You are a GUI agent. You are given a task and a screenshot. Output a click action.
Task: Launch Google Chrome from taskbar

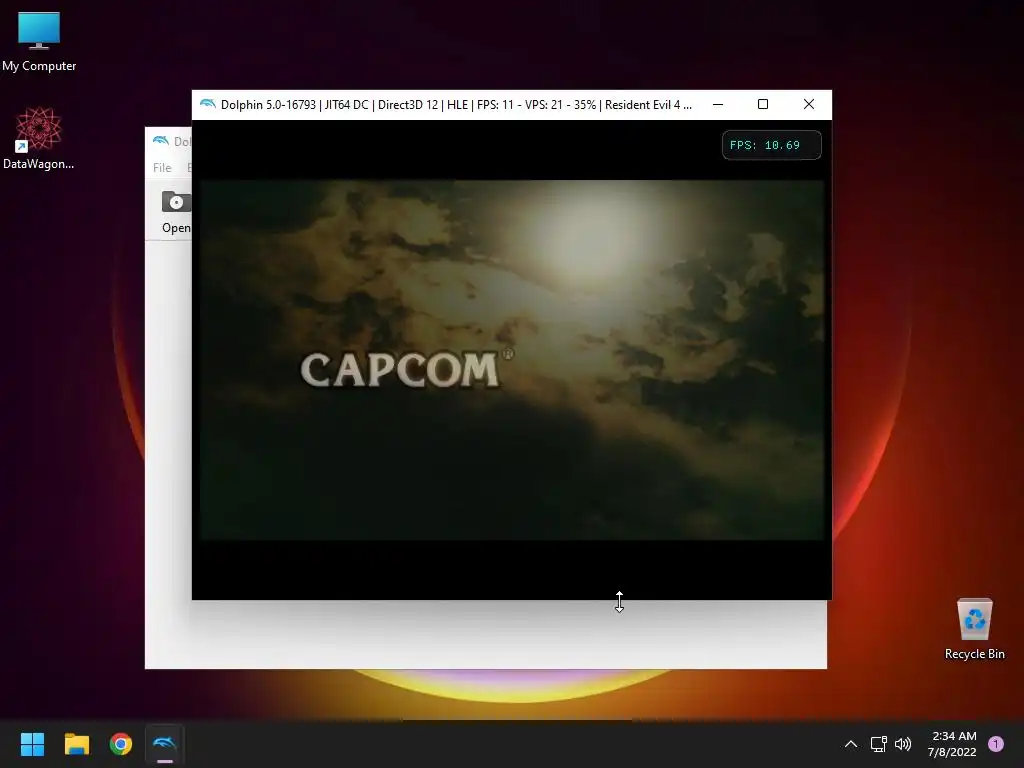pos(121,744)
